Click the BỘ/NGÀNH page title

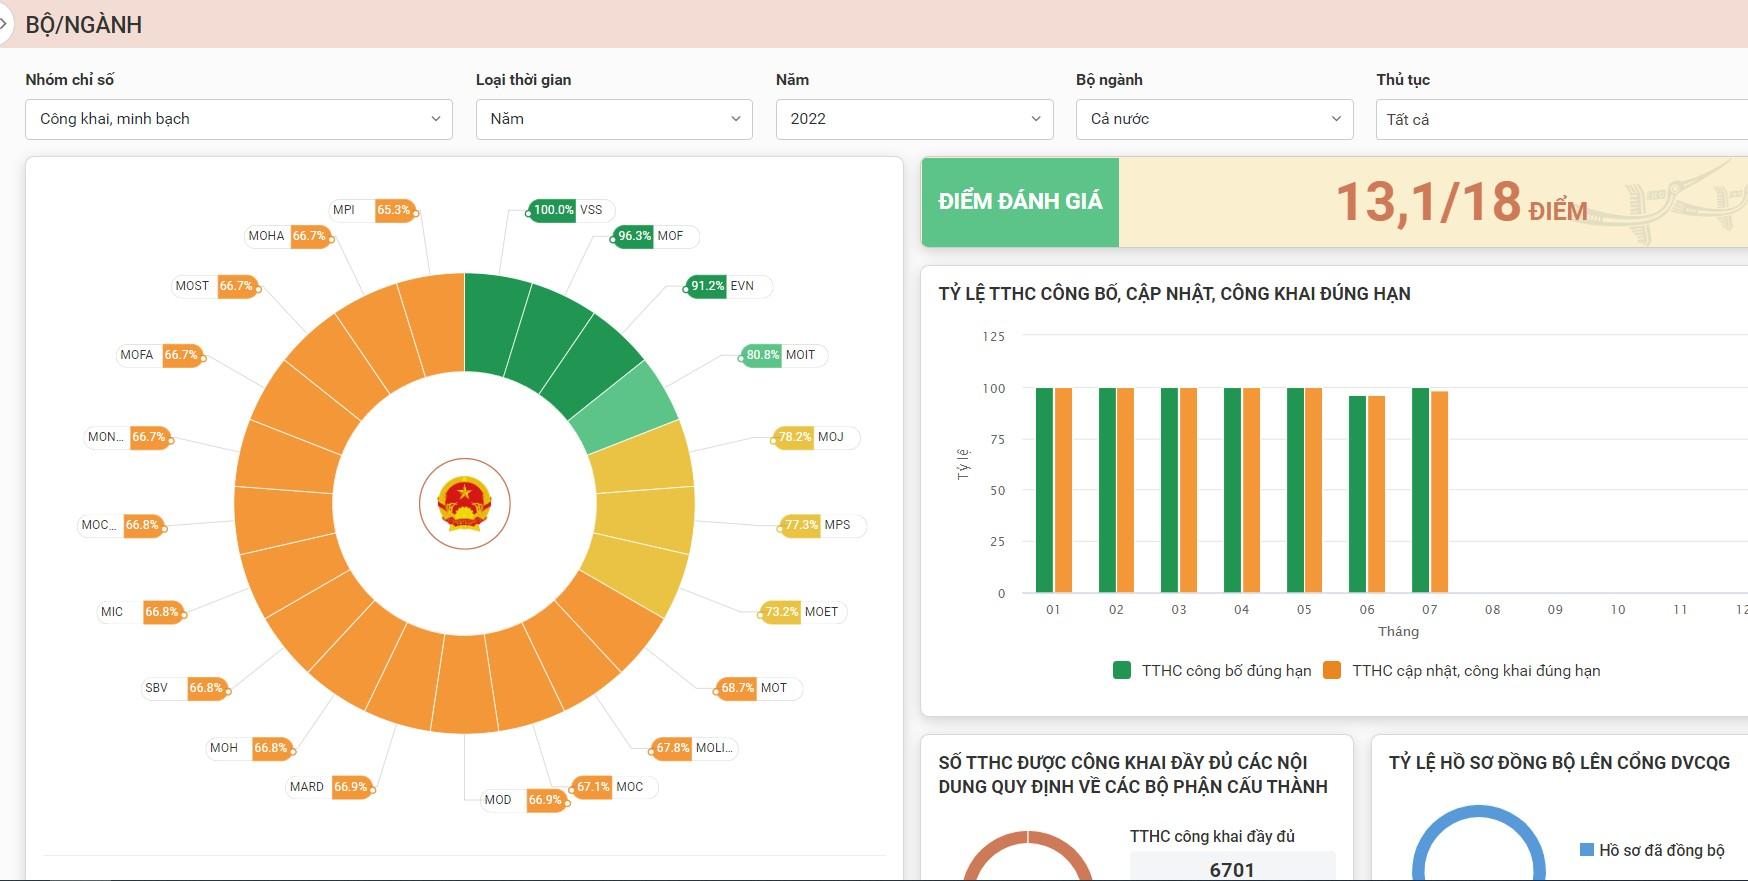pyautogui.click(x=84, y=25)
